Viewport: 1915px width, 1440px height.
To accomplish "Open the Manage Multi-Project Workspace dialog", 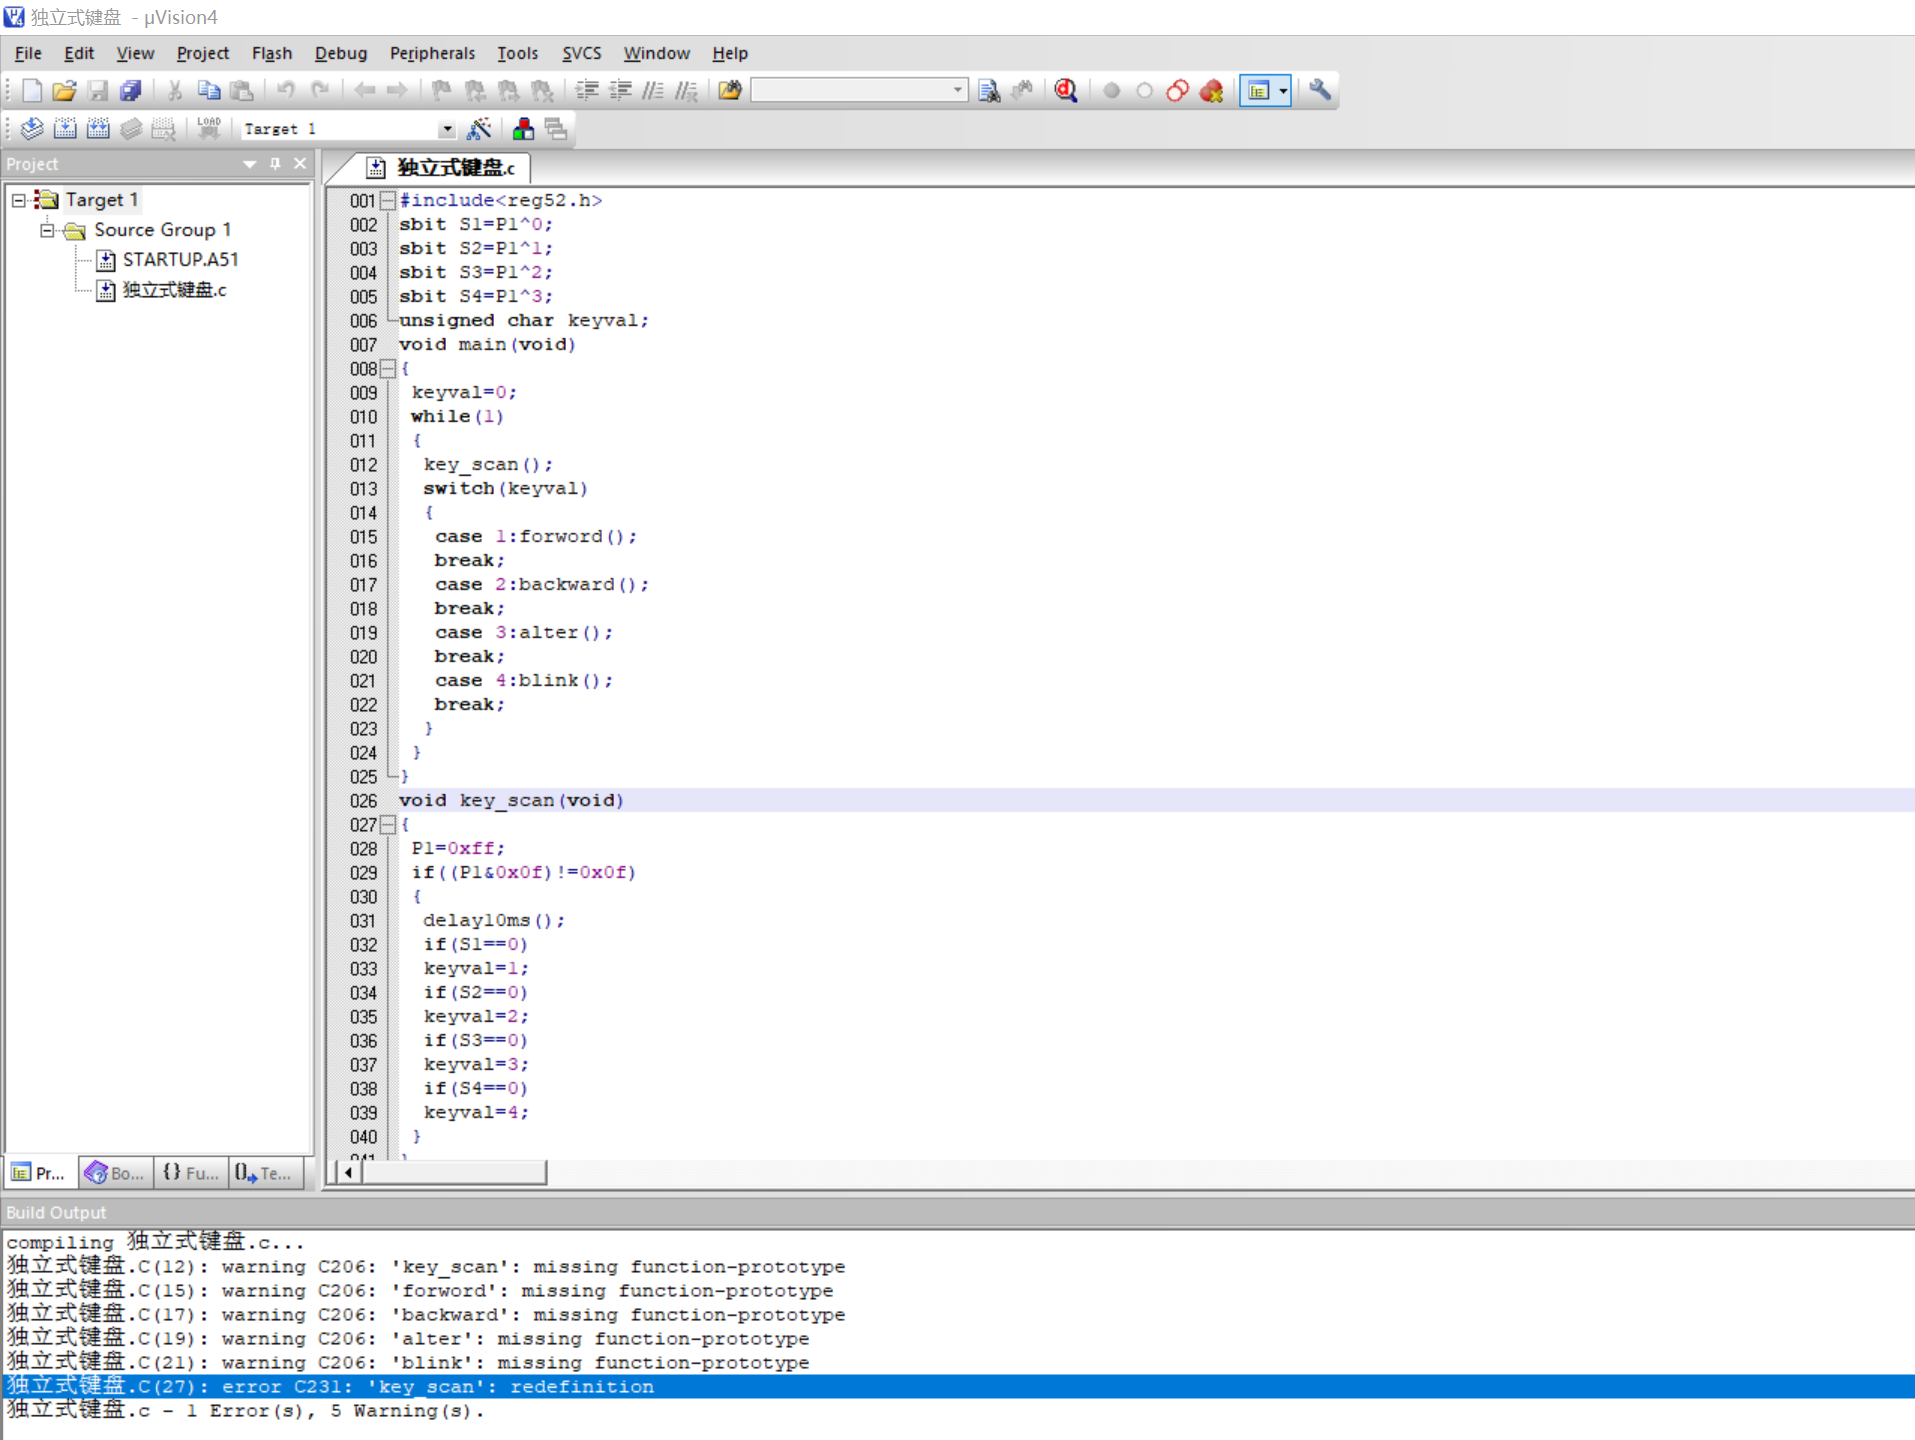I will pyautogui.click(x=556, y=128).
